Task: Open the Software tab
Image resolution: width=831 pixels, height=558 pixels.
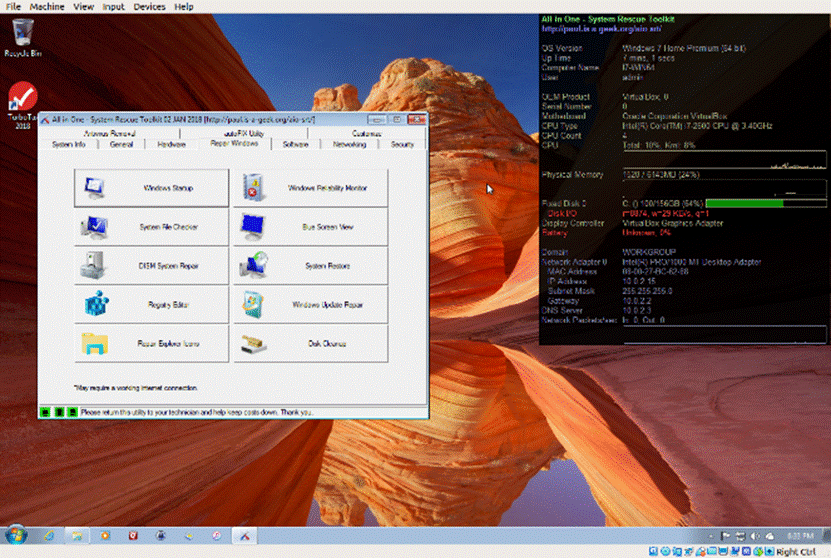Action: pyautogui.click(x=295, y=145)
